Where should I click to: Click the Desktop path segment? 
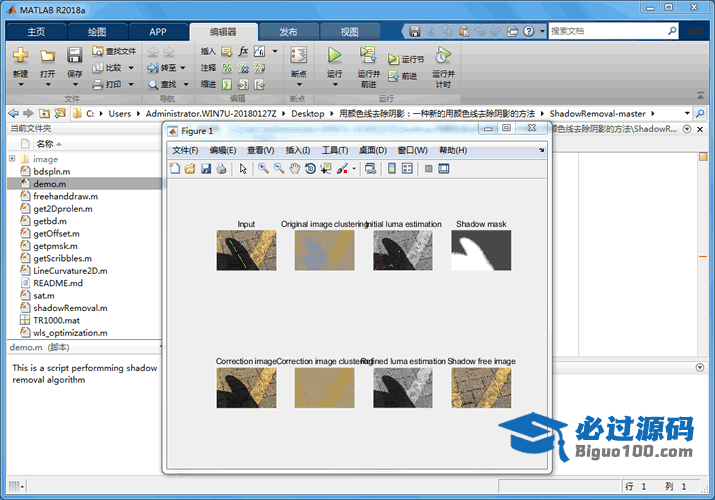tap(308, 113)
